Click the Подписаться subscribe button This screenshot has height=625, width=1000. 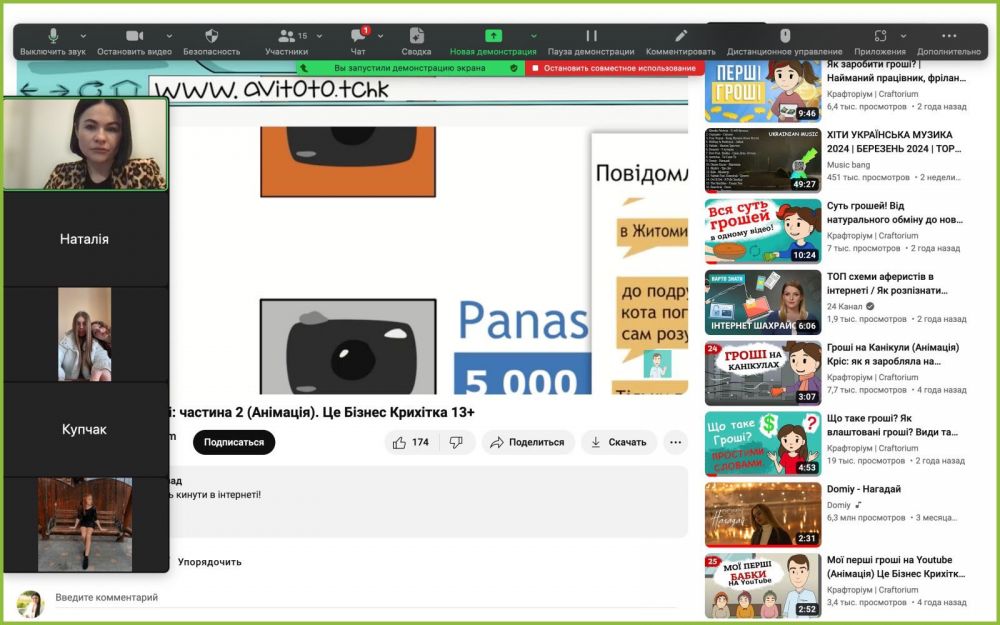coord(234,442)
